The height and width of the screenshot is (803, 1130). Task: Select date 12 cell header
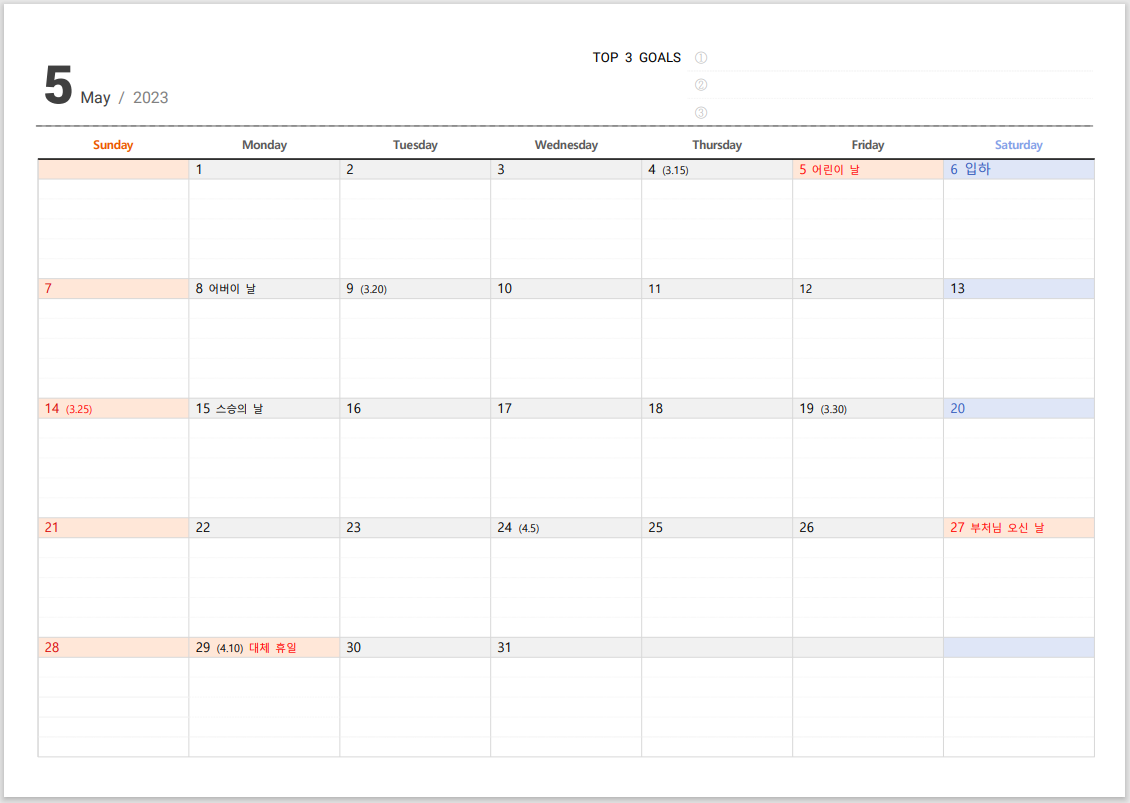coord(868,288)
